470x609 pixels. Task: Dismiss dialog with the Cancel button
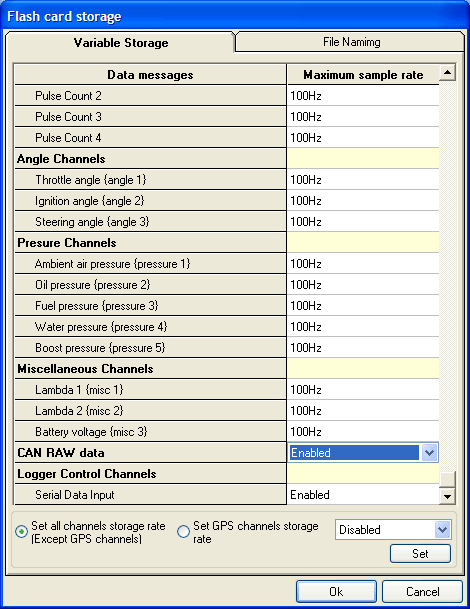423,592
